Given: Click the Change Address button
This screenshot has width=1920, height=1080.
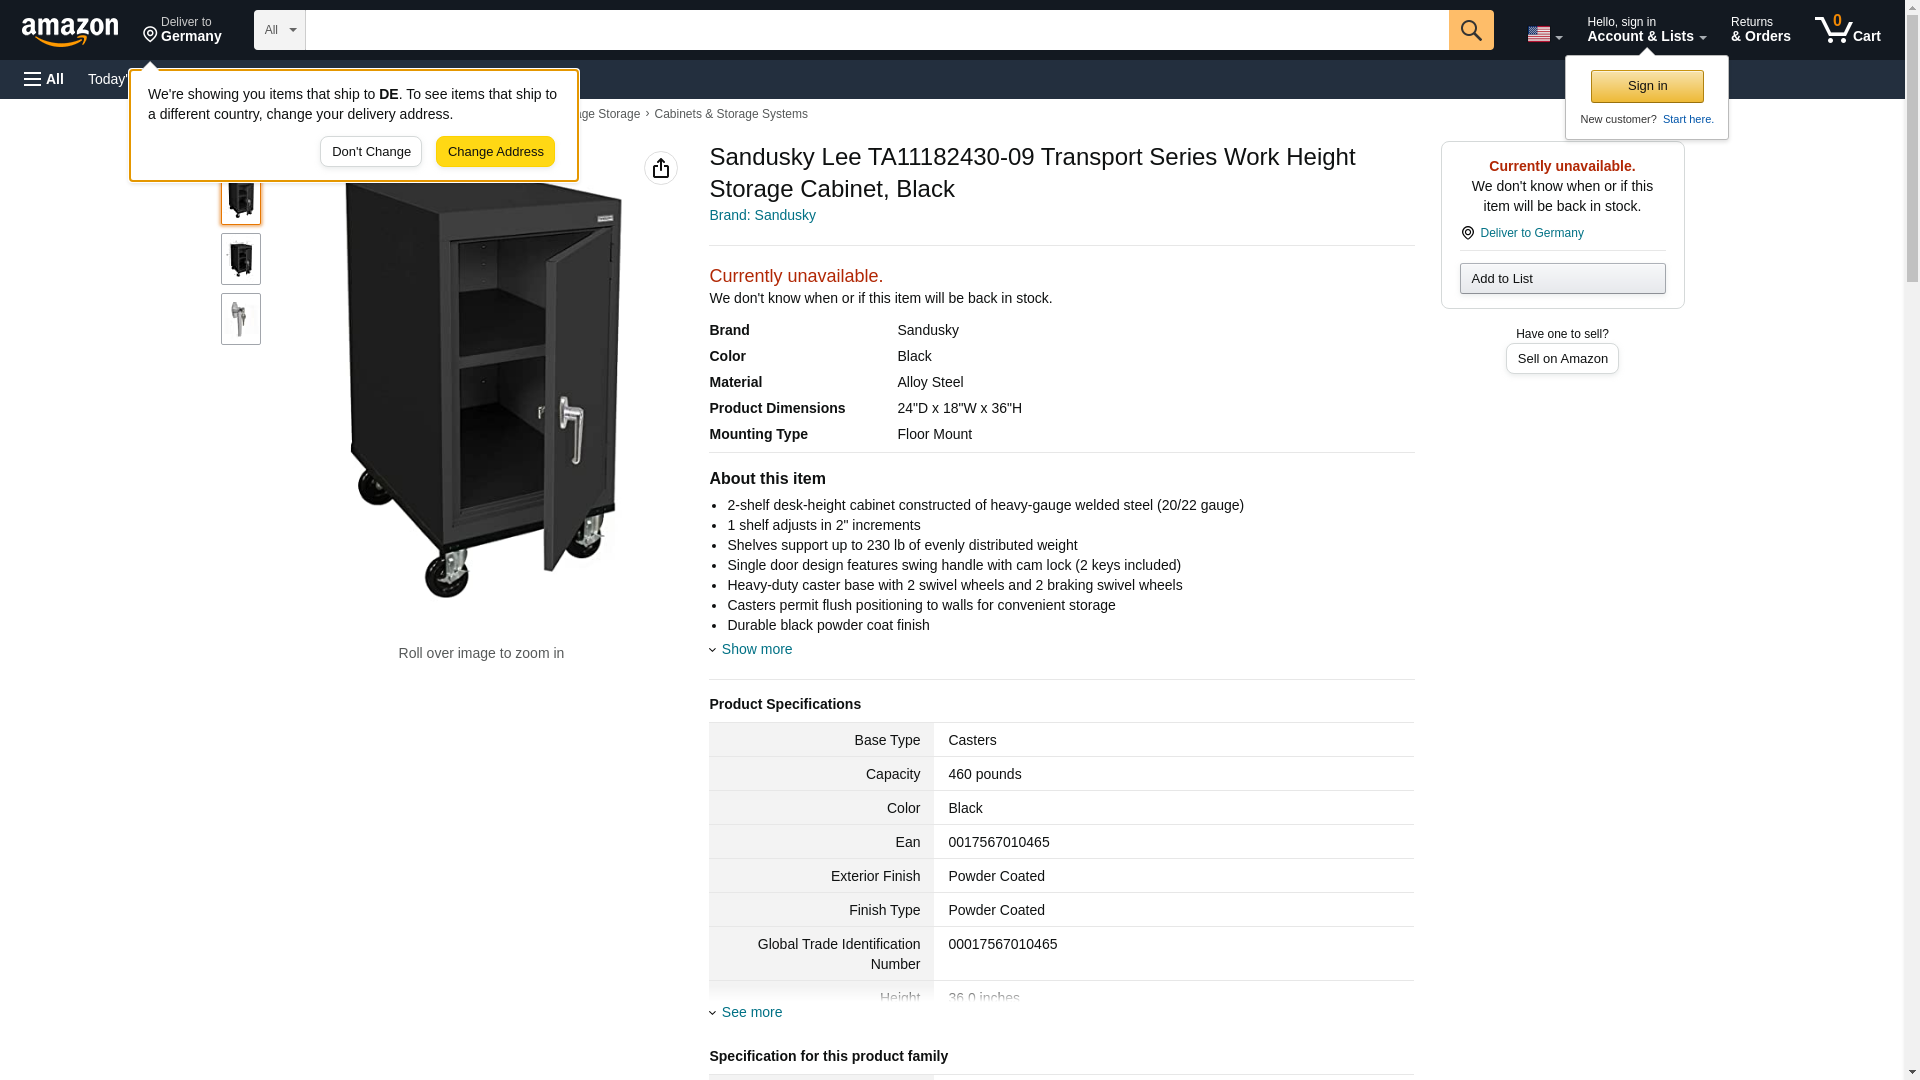Looking at the screenshot, I should 495,152.
